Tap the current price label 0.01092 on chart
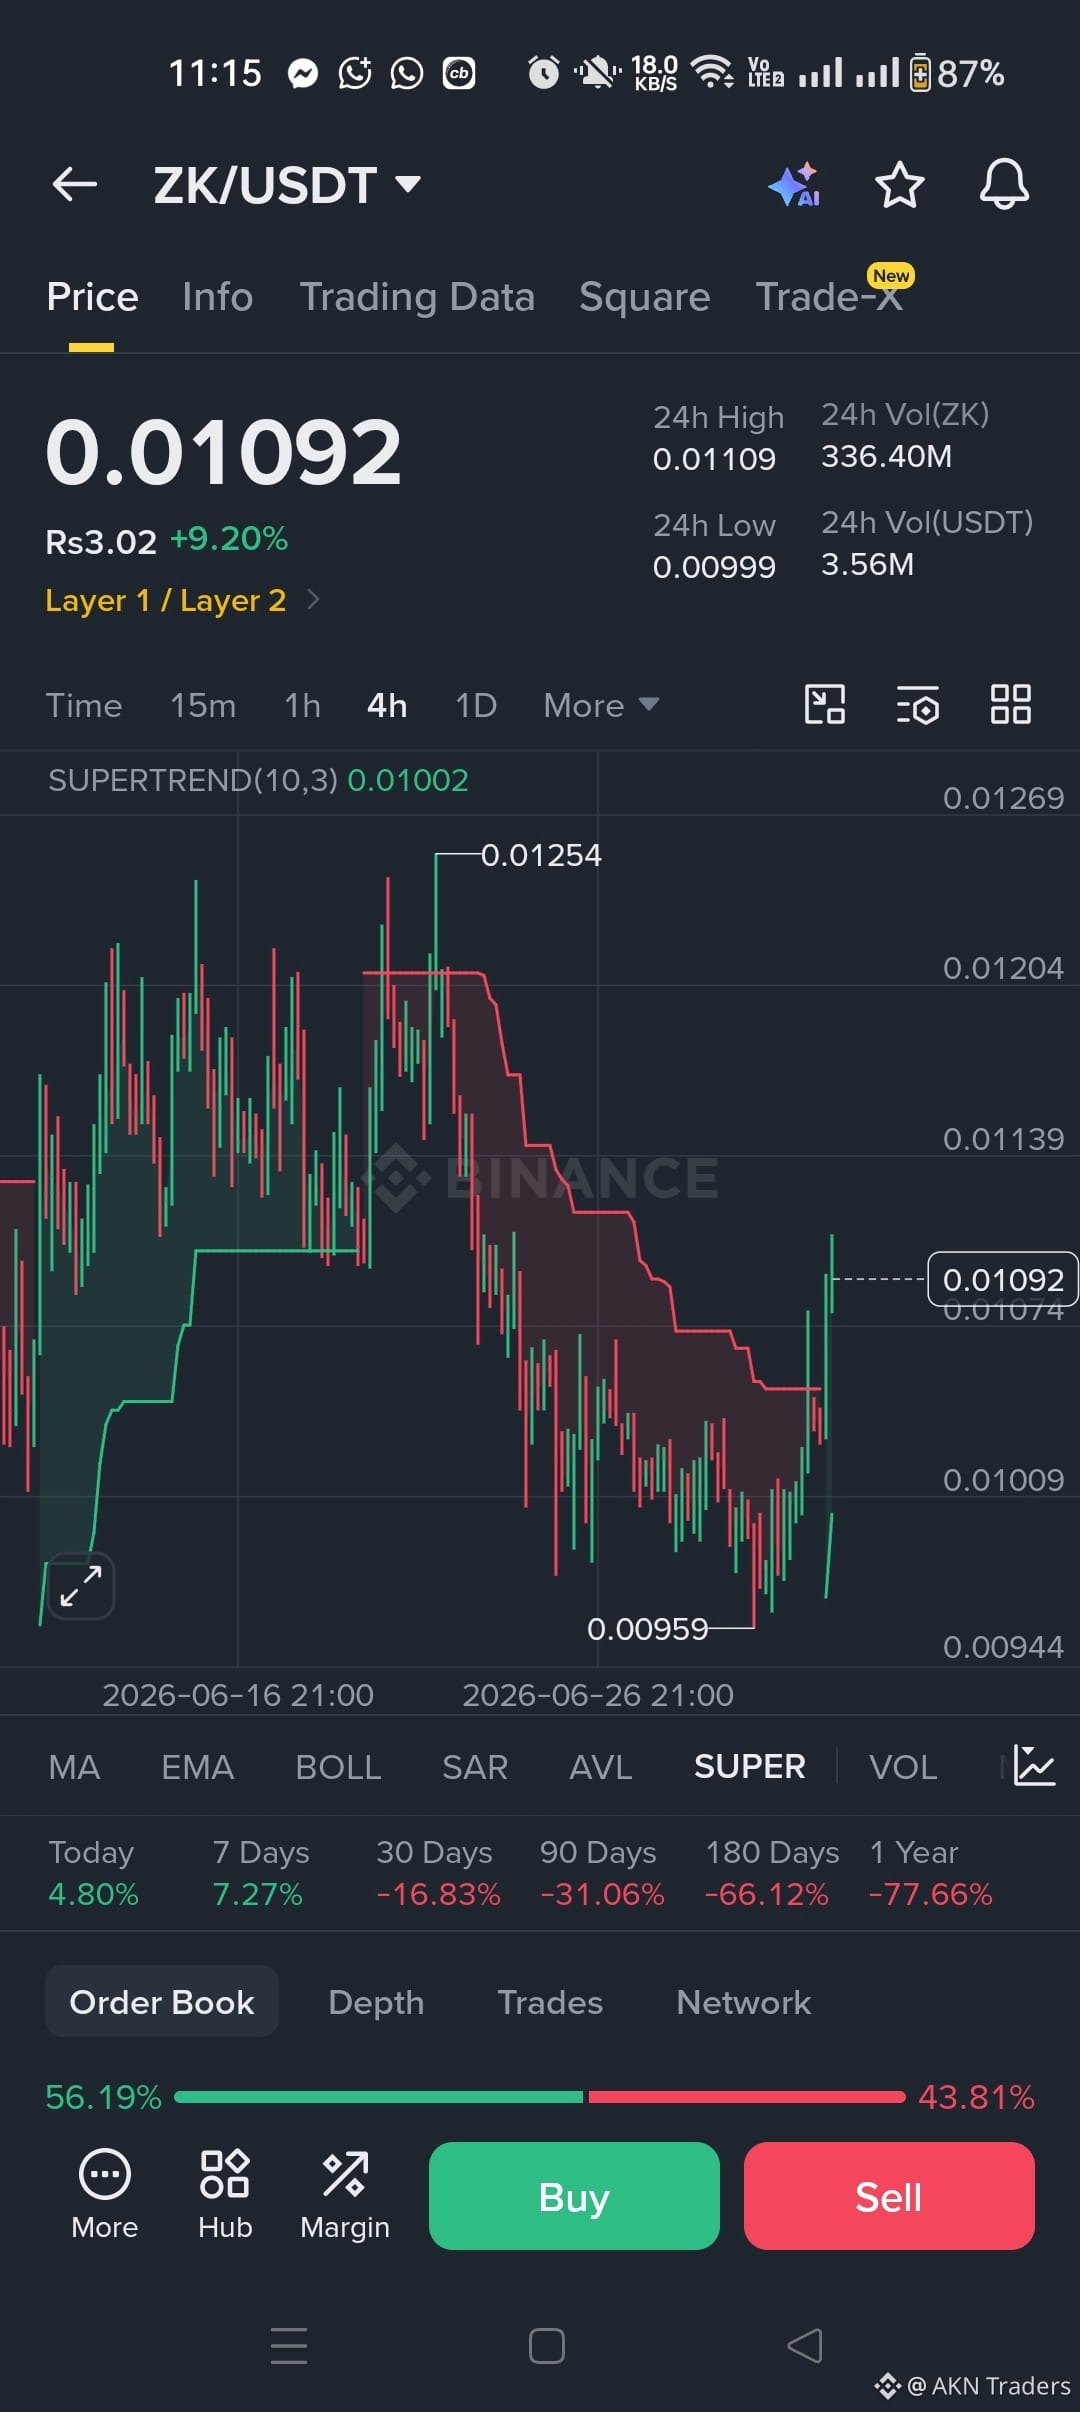Screen dimensions: 1080x2412 pyautogui.click(x=1003, y=1279)
